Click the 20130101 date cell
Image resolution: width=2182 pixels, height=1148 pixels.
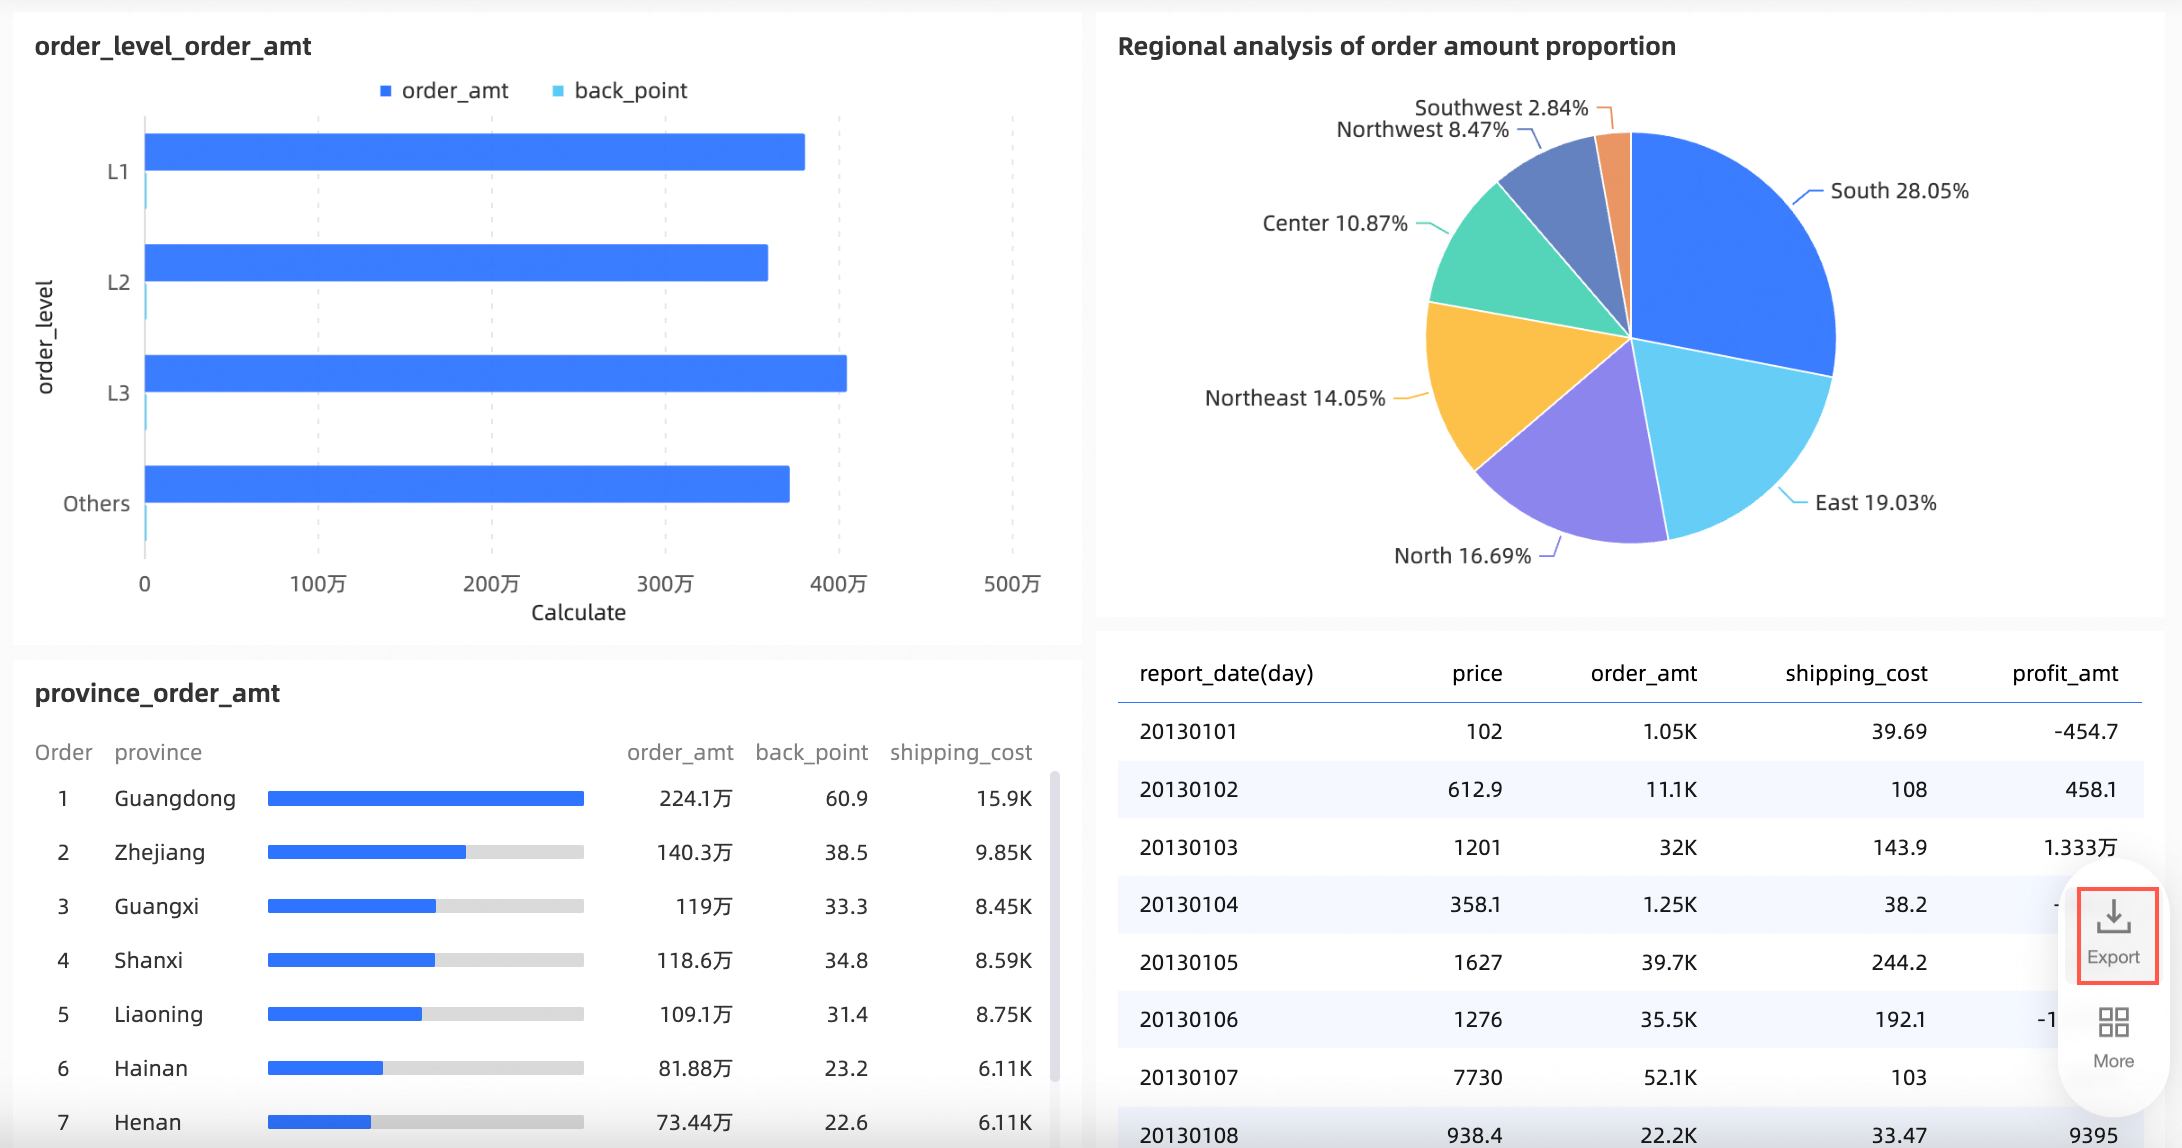[1188, 731]
